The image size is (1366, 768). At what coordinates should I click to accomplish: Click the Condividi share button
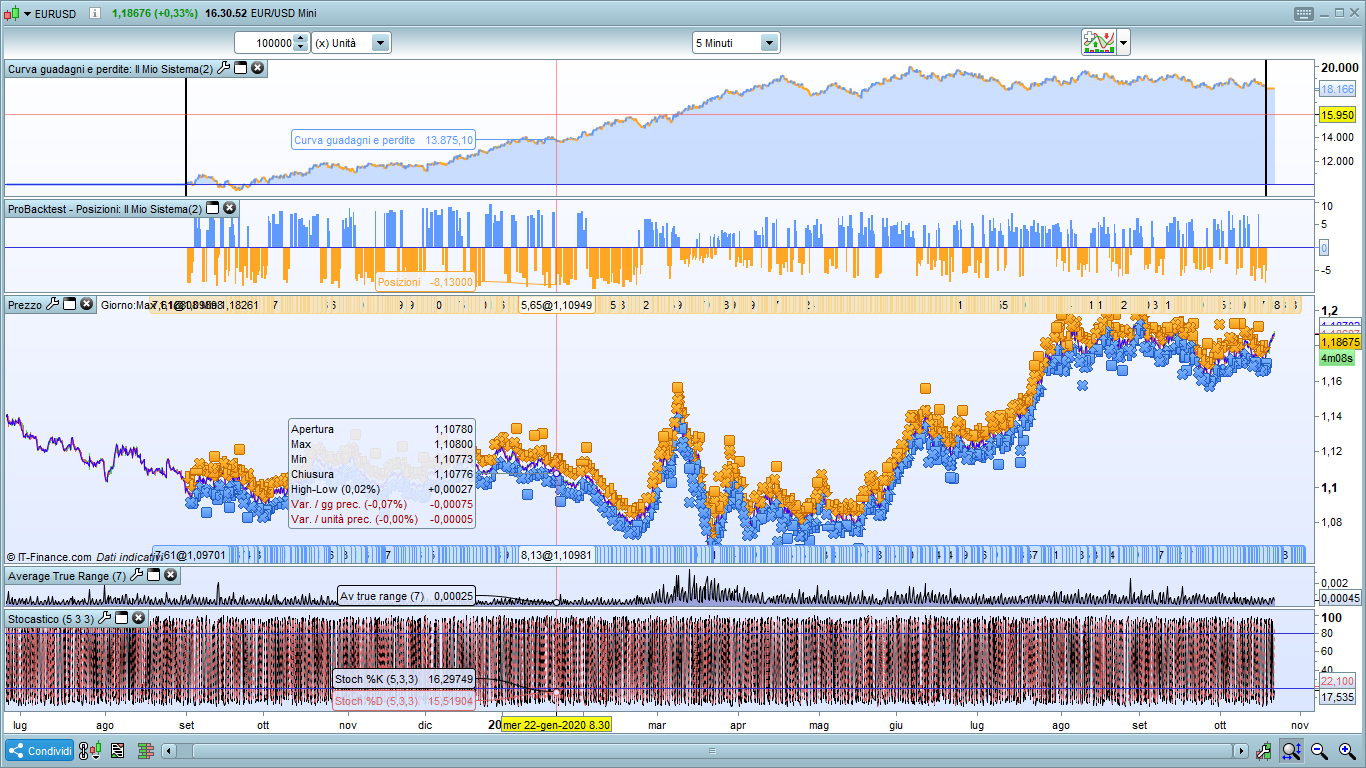pyautogui.click(x=40, y=750)
